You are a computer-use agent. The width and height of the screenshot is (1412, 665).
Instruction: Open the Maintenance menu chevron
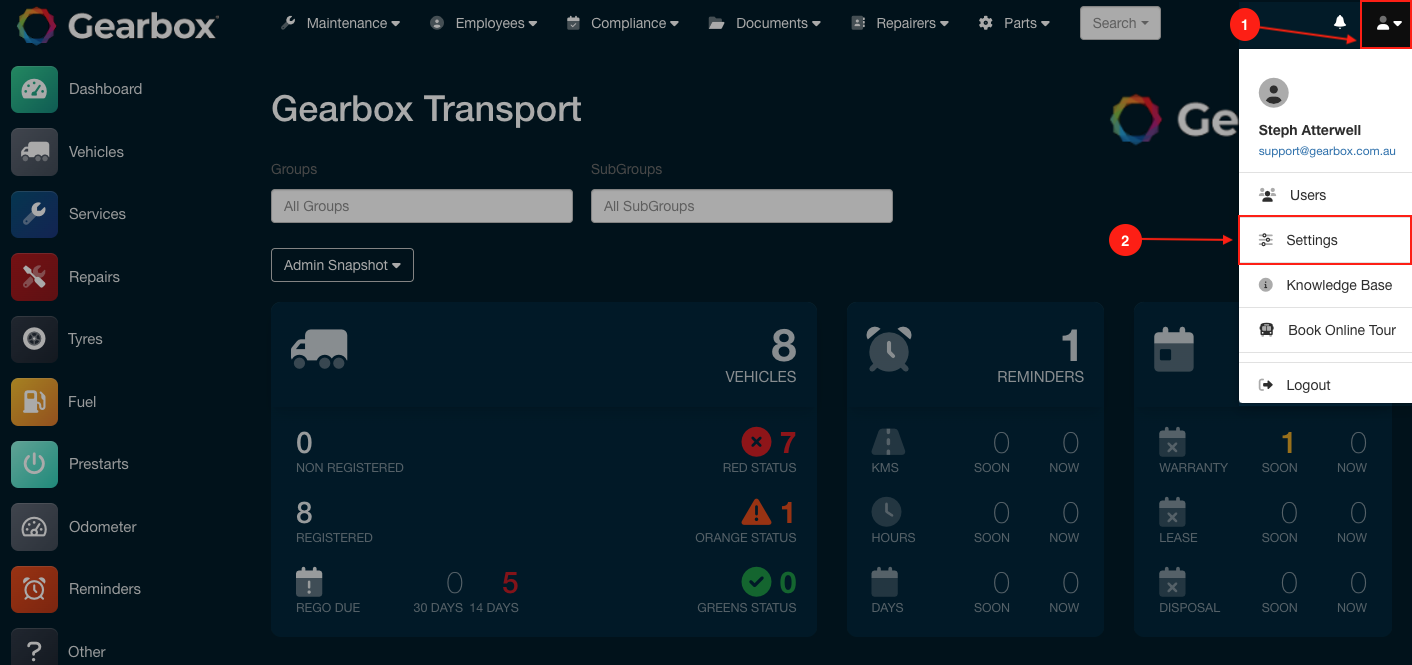pyautogui.click(x=389, y=22)
